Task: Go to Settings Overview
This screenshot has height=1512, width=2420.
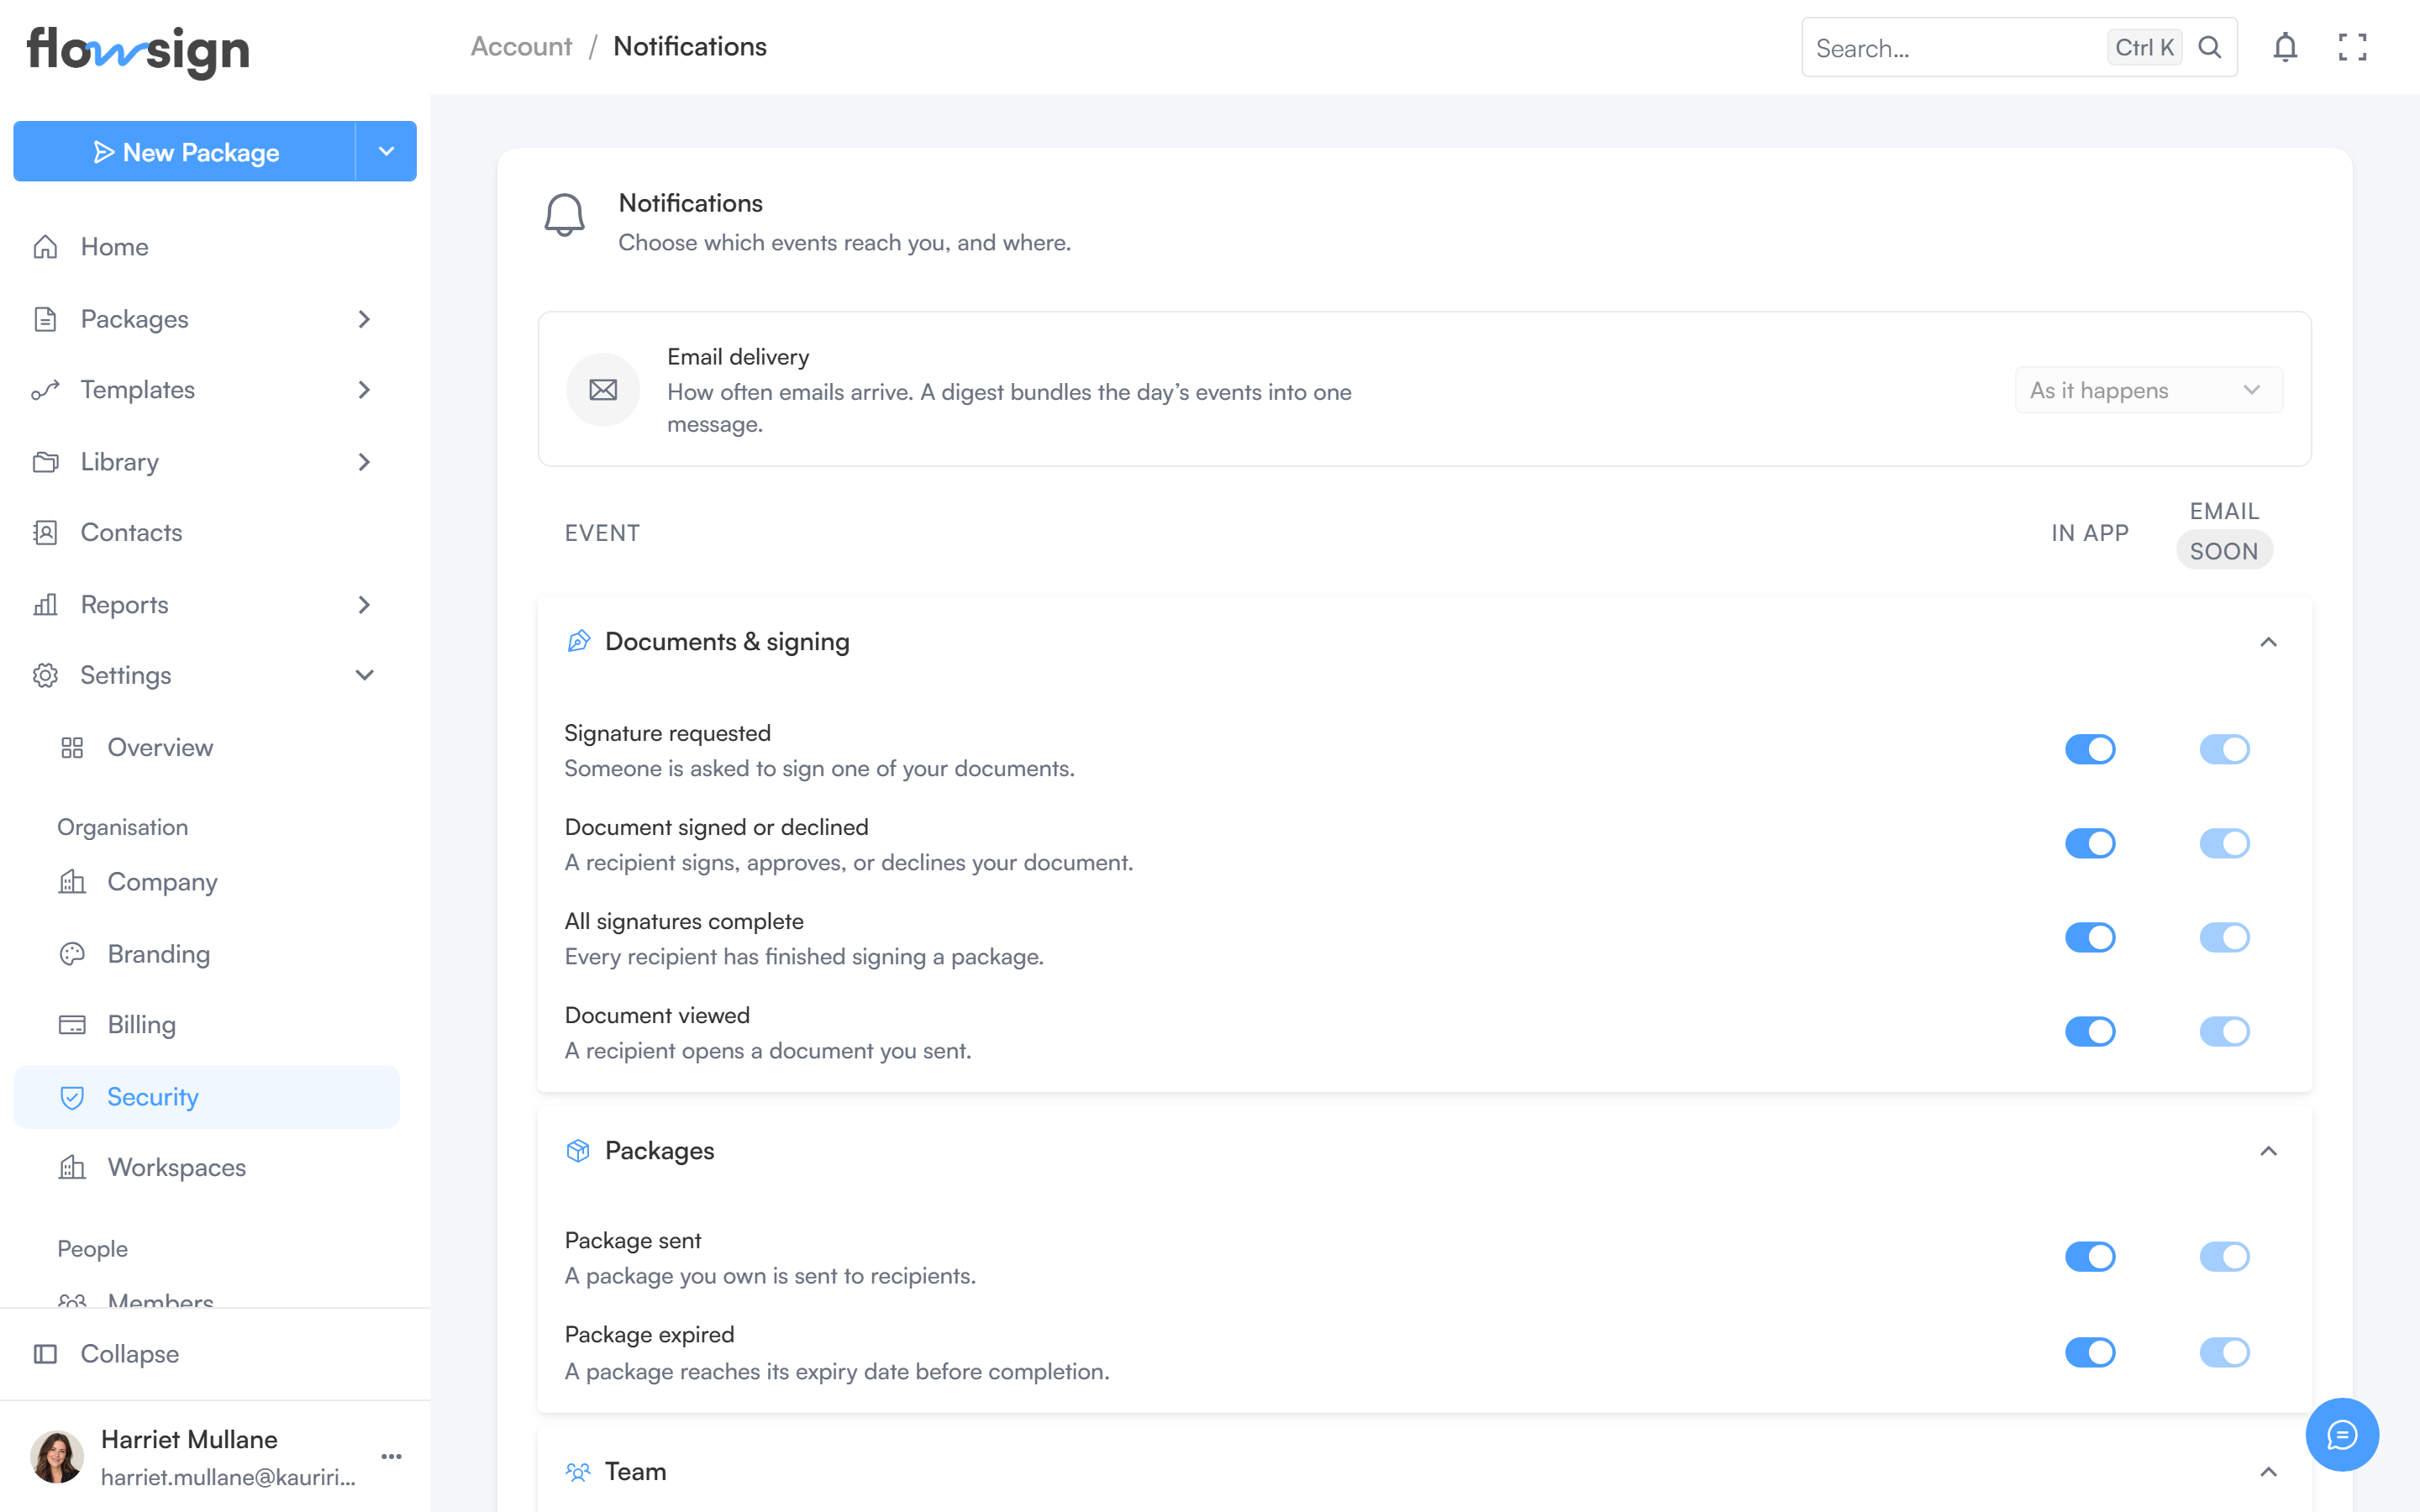Action: pyautogui.click(x=207, y=747)
